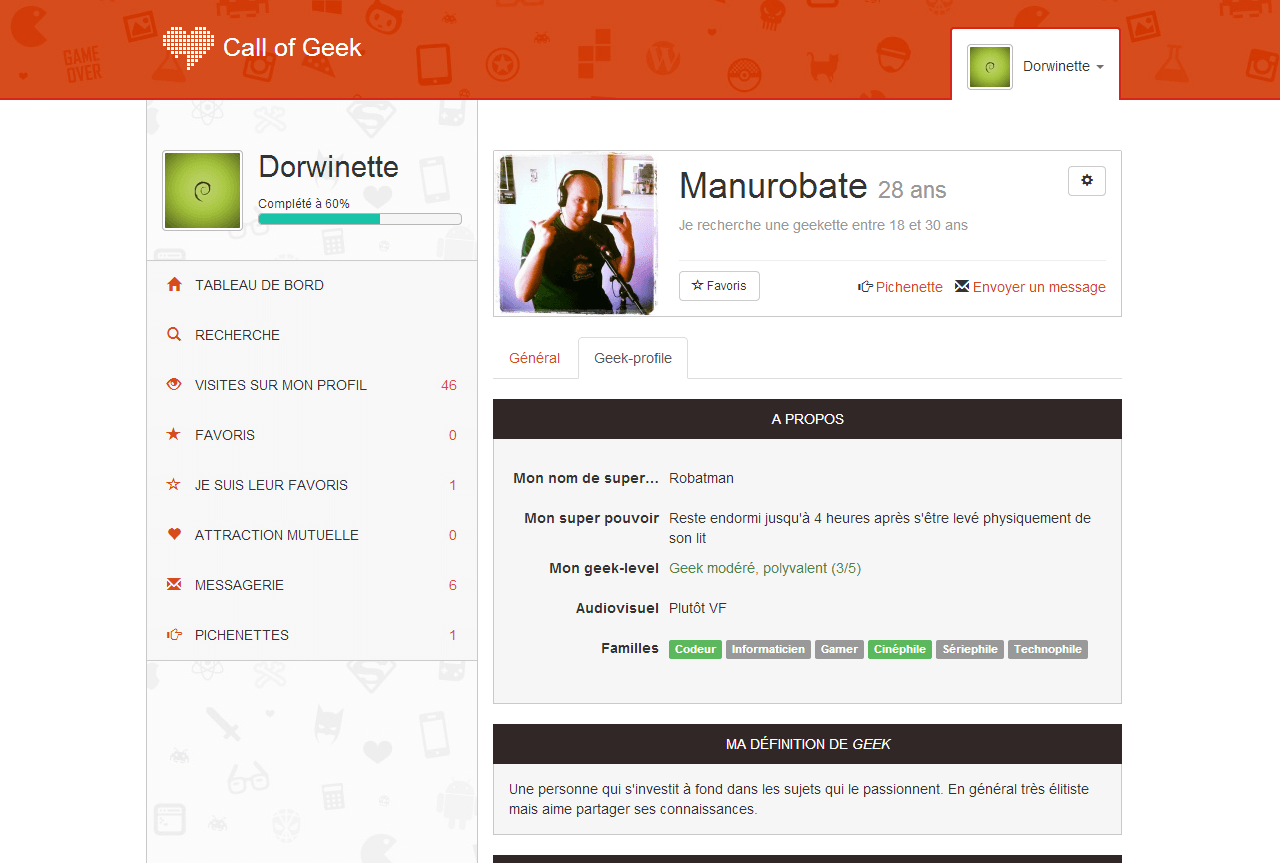Click the eye icon for profile visits
This screenshot has height=863, width=1280.
click(174, 385)
